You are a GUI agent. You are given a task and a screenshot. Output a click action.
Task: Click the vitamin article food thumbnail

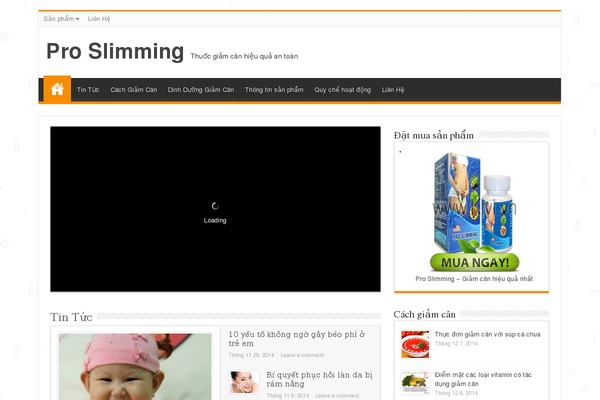[x=415, y=382]
